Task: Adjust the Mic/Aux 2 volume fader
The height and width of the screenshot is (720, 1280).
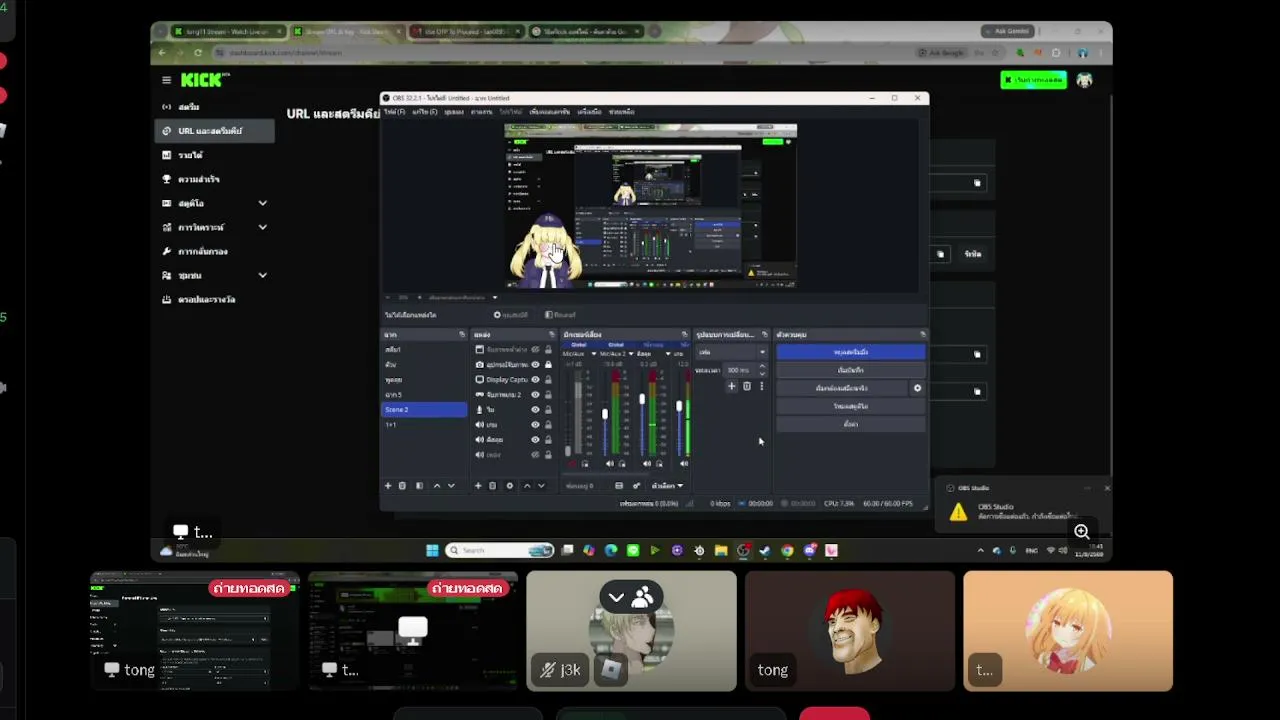Action: [604, 414]
